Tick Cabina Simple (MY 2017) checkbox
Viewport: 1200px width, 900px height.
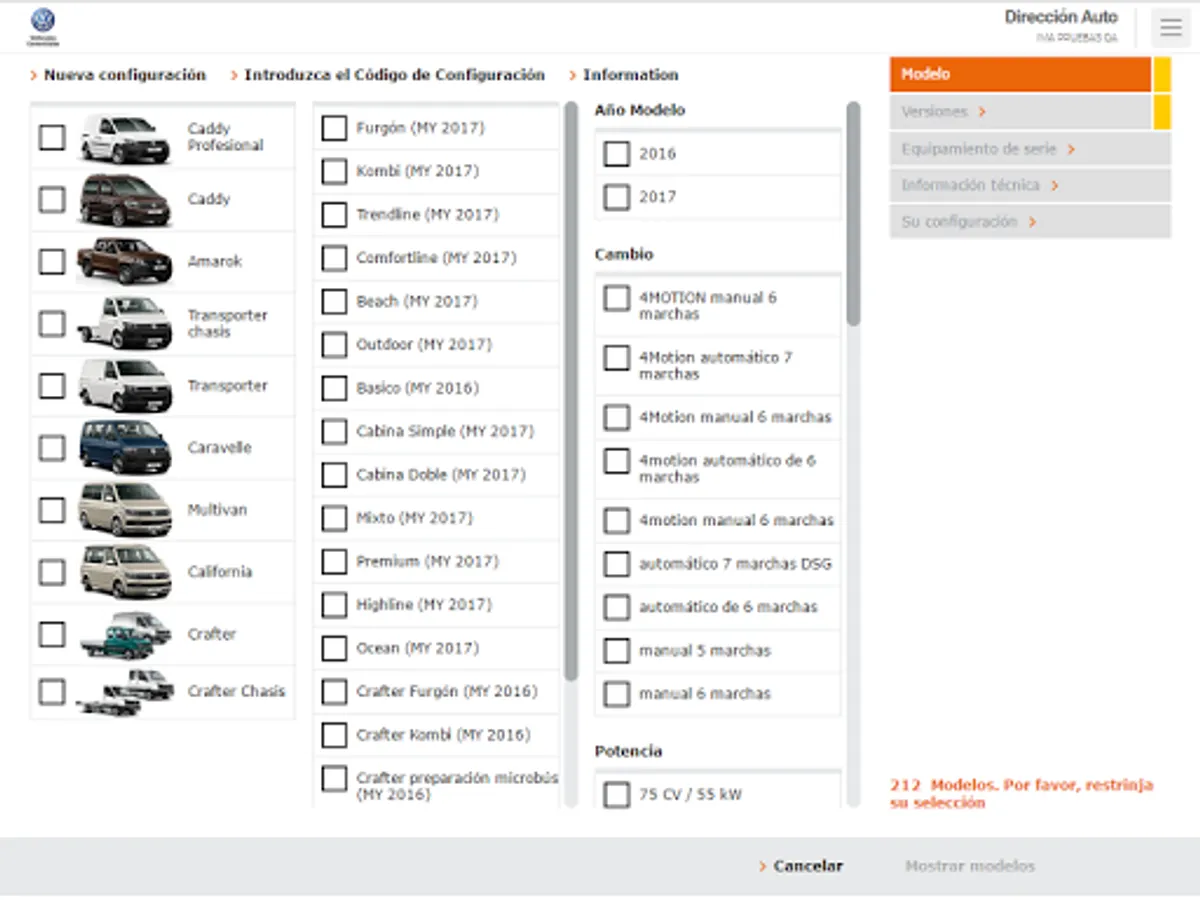click(x=334, y=431)
